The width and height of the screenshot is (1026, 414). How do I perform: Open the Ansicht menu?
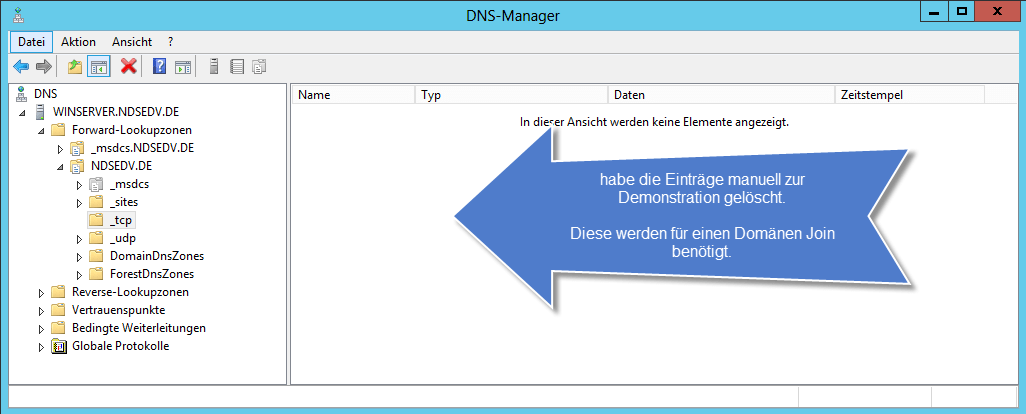131,42
